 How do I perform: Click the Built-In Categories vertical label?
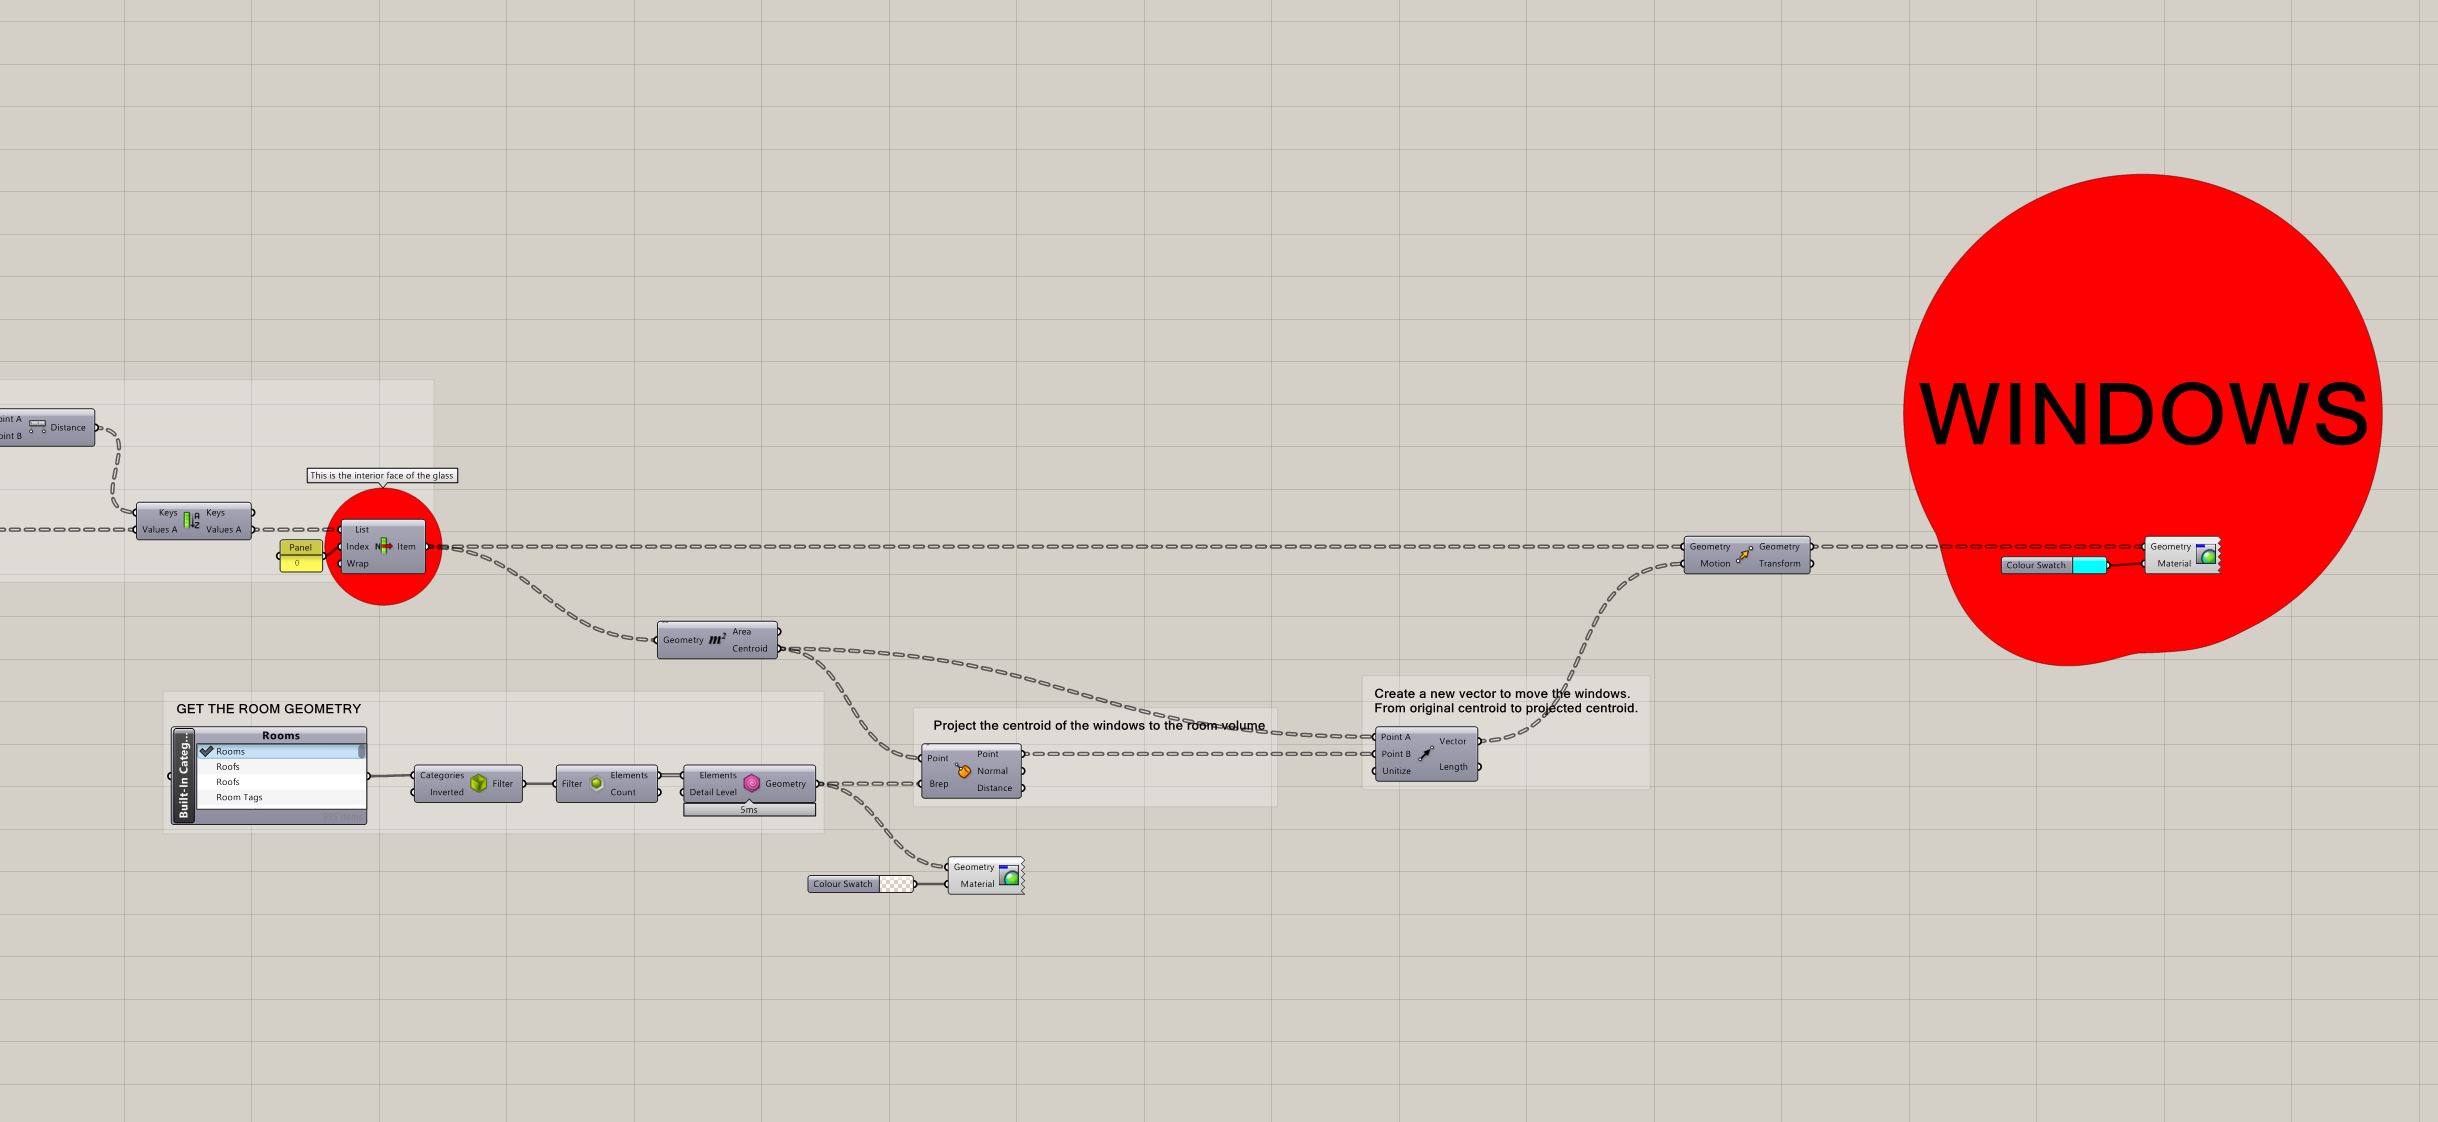point(184,775)
